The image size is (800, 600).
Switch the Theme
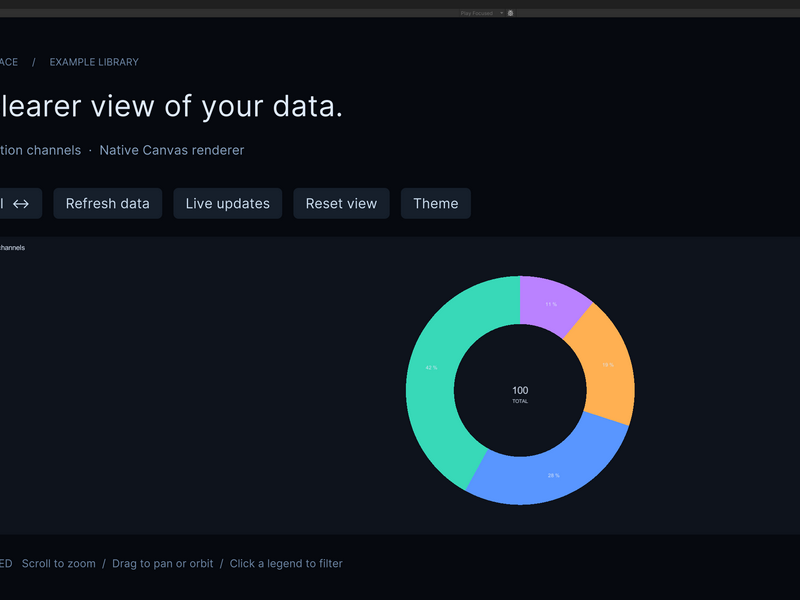pyautogui.click(x=436, y=204)
